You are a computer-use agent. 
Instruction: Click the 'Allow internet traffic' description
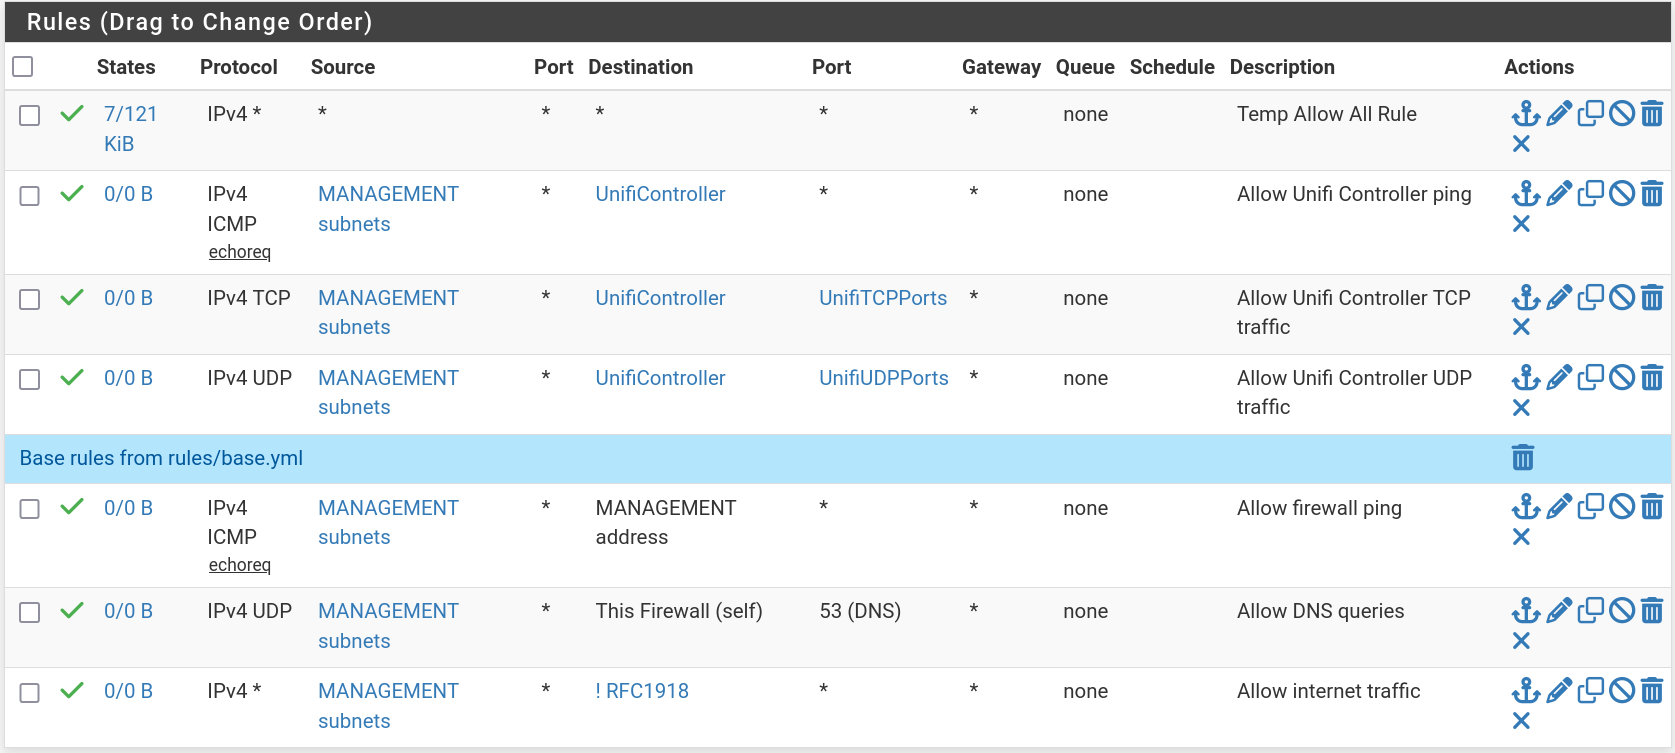[x=1328, y=691]
